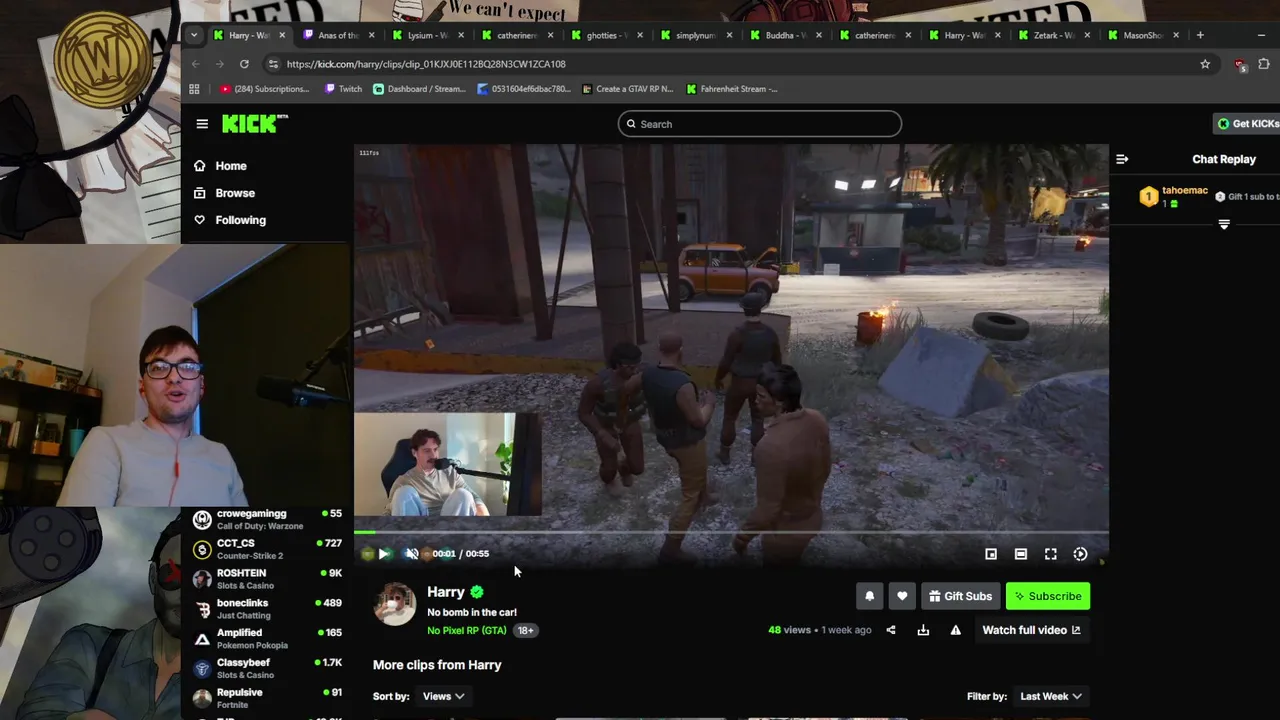Click Watch full video
This screenshot has height=720, width=1280.
pyautogui.click(x=1031, y=630)
